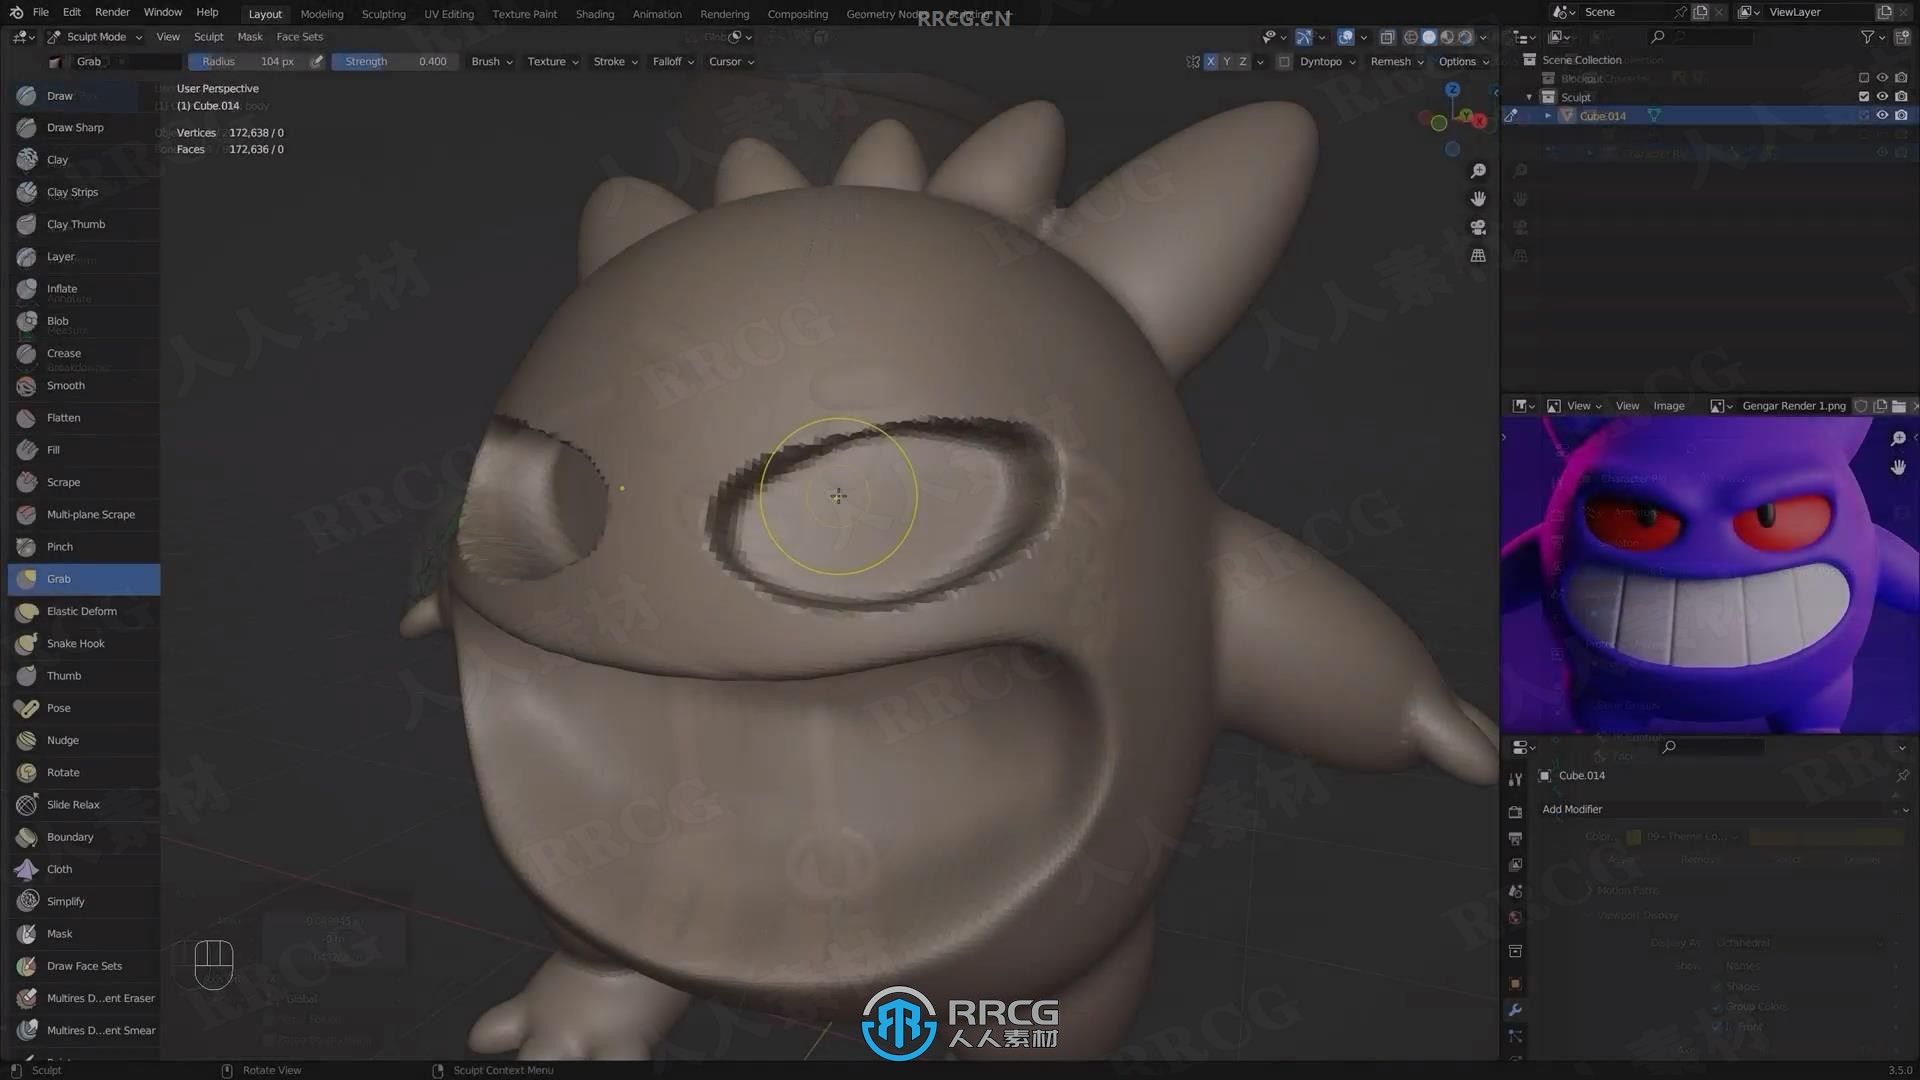Click the Gengar Render 1.png image name field
The image size is (1920, 1080).
(1793, 406)
